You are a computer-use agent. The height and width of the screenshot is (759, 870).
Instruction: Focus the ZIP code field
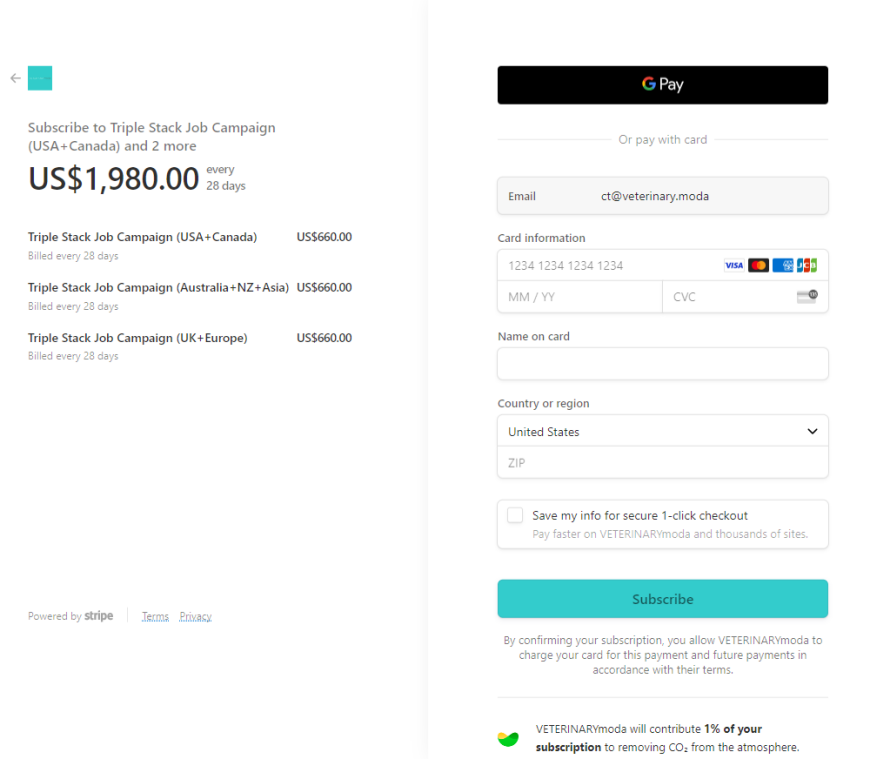click(x=662, y=463)
